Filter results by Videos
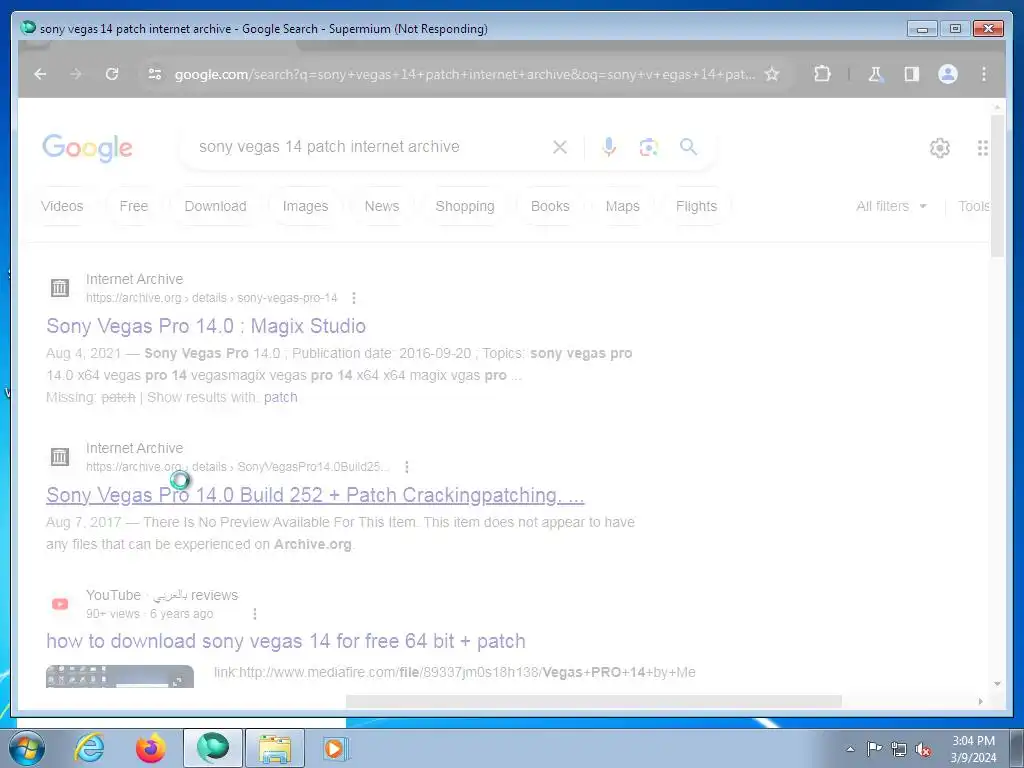The height and width of the screenshot is (768, 1024). click(x=62, y=206)
